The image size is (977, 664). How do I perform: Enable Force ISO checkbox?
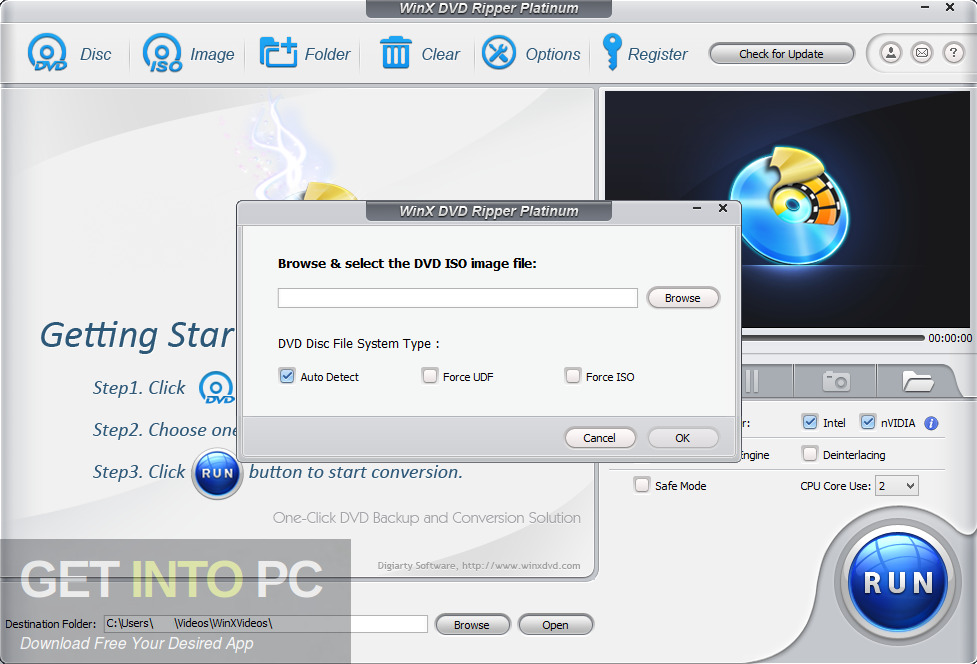[572, 376]
